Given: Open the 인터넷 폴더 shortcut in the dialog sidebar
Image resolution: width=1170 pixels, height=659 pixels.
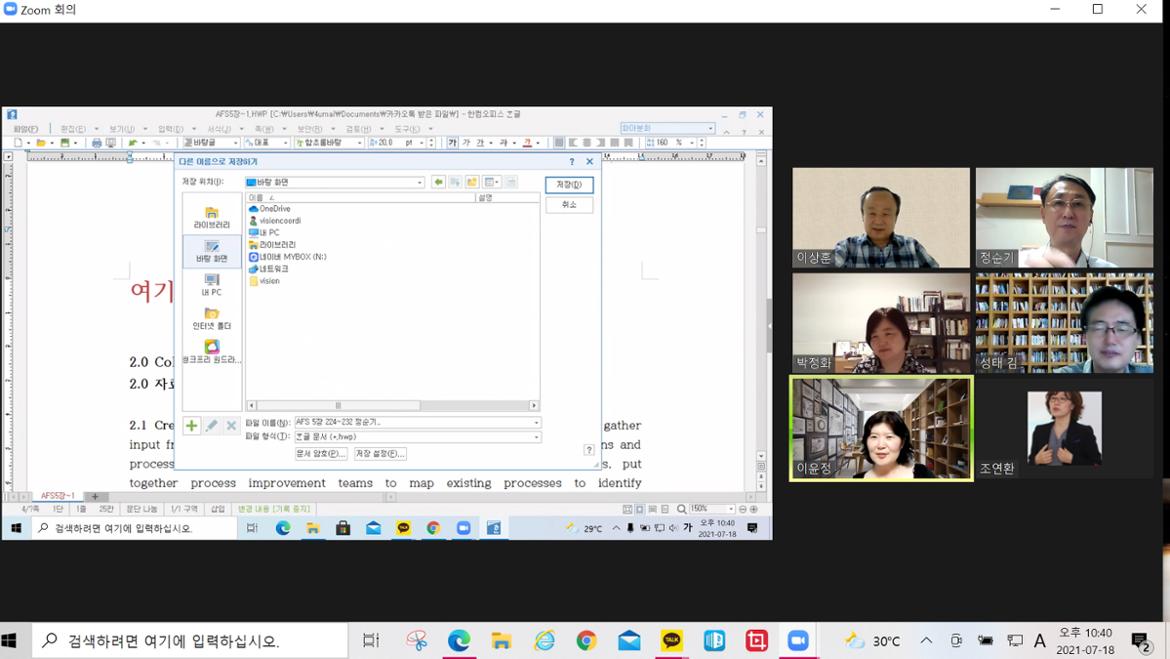Looking at the screenshot, I should point(211,319).
